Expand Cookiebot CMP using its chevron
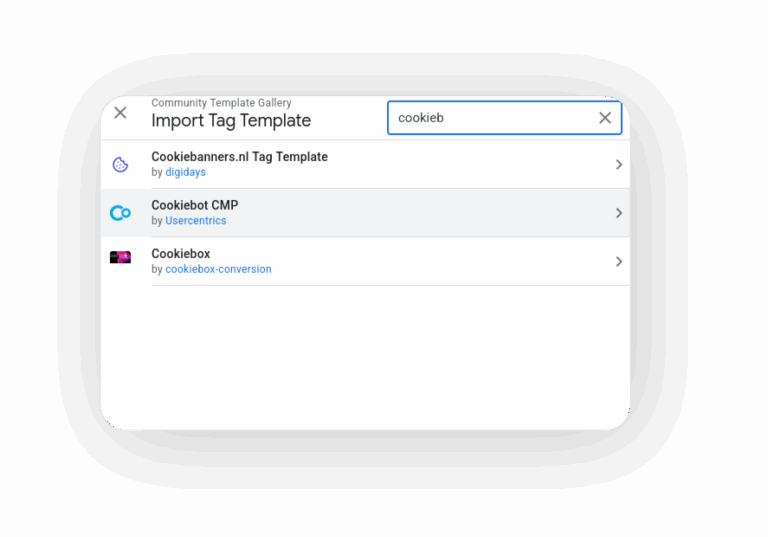 pos(619,213)
